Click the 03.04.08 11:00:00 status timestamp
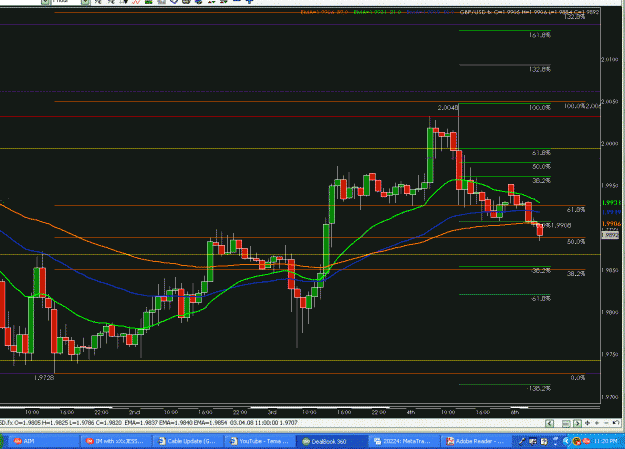The height and width of the screenshot is (449, 625). coord(253,423)
